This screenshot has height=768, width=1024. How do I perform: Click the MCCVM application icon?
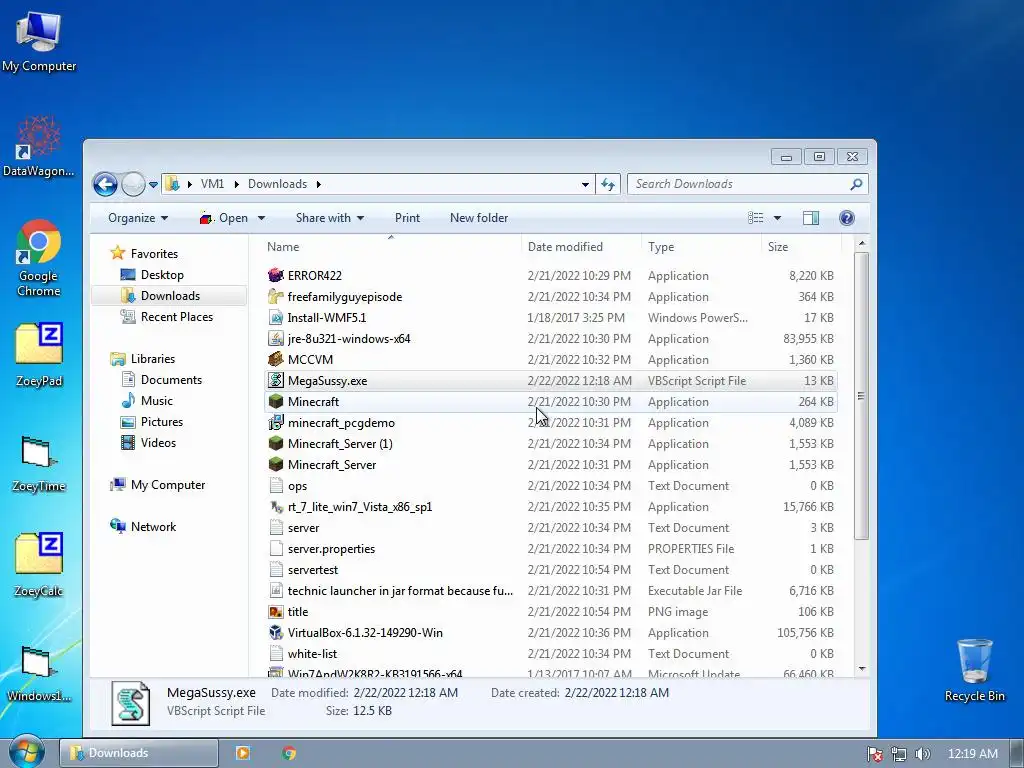click(276, 359)
